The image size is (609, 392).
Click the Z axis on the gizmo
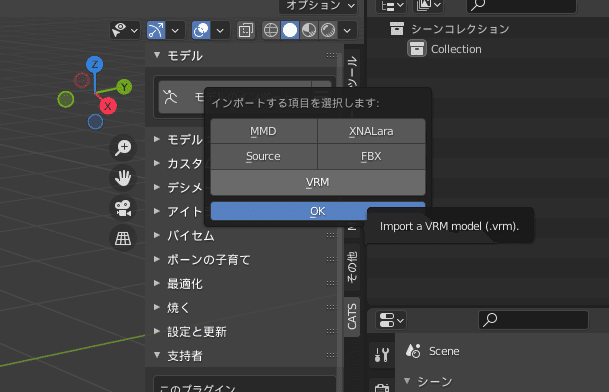click(x=95, y=64)
